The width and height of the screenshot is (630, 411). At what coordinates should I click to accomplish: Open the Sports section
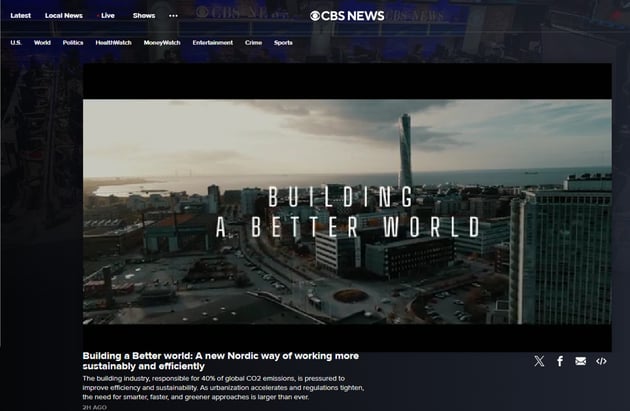(283, 43)
